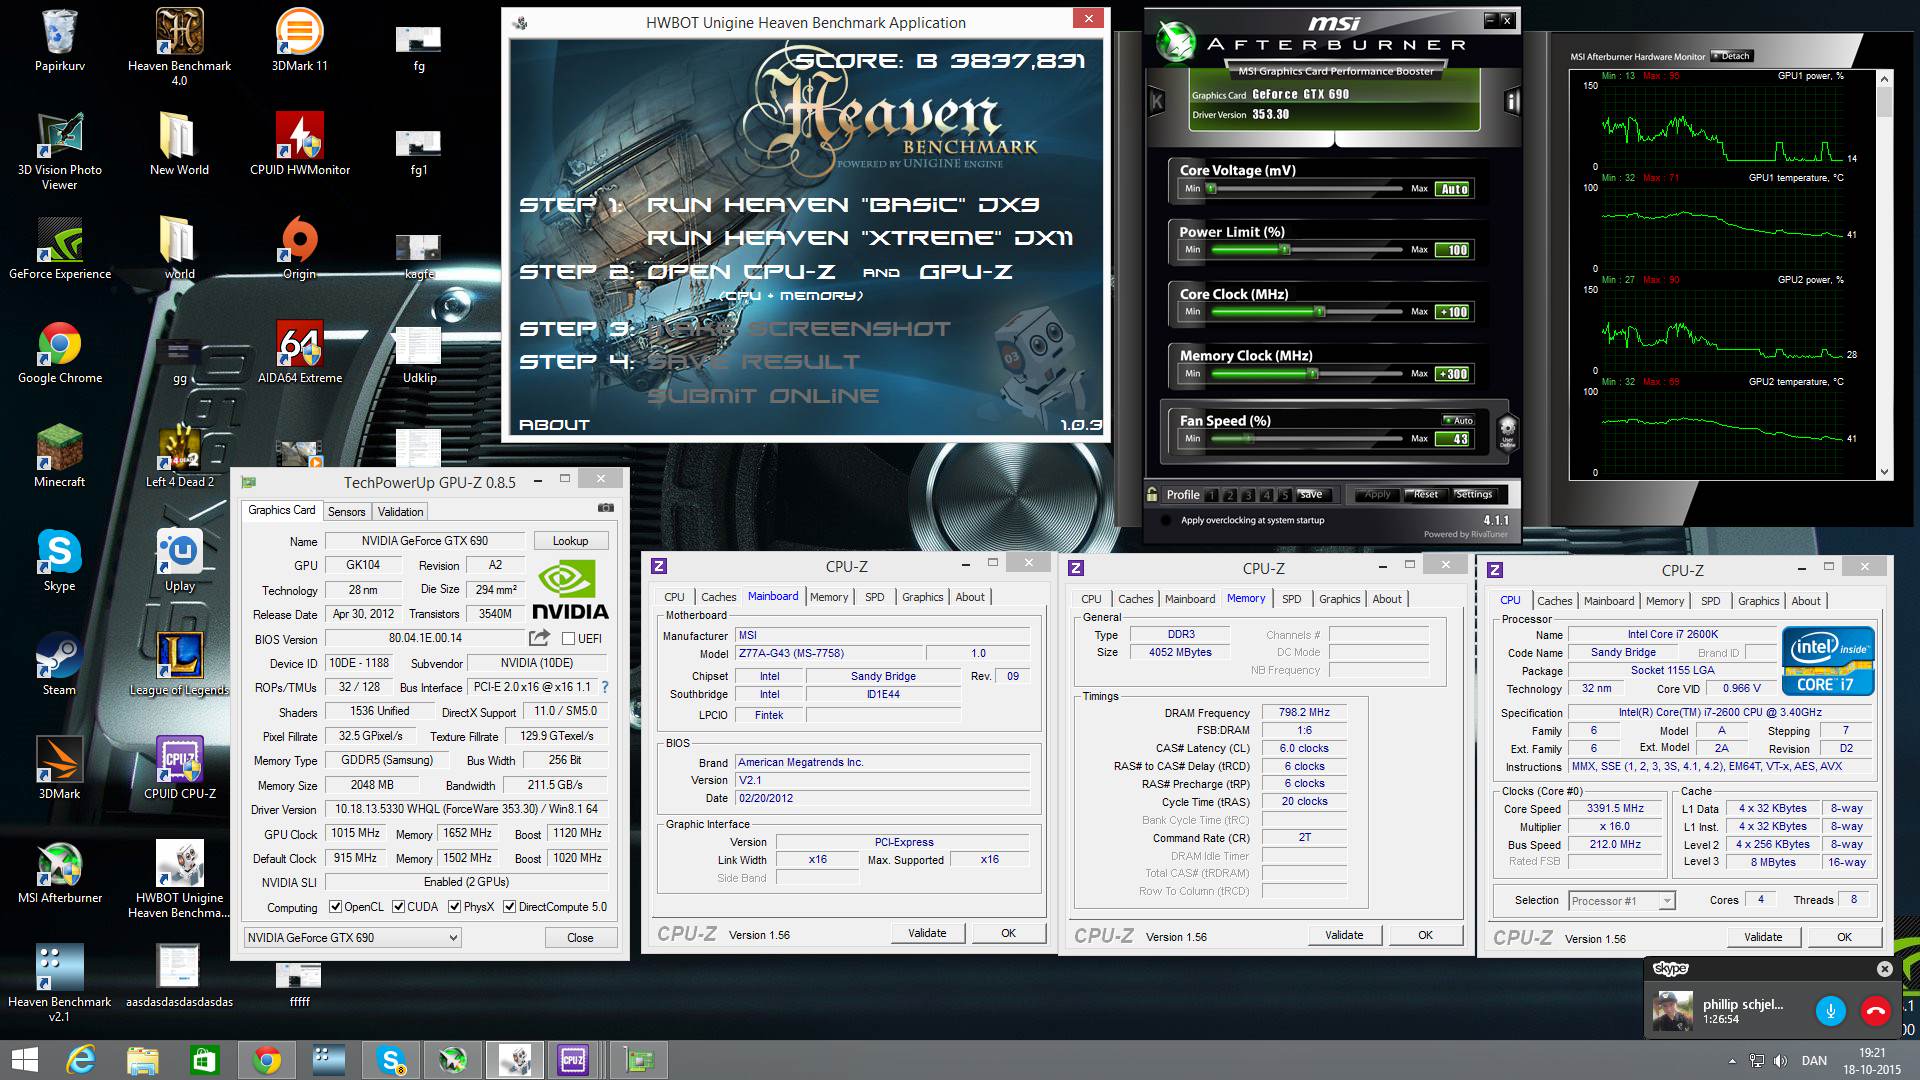Open the 3DMark 11 desktop icon
Screen dimensions: 1920x1080
pyautogui.click(x=299, y=40)
